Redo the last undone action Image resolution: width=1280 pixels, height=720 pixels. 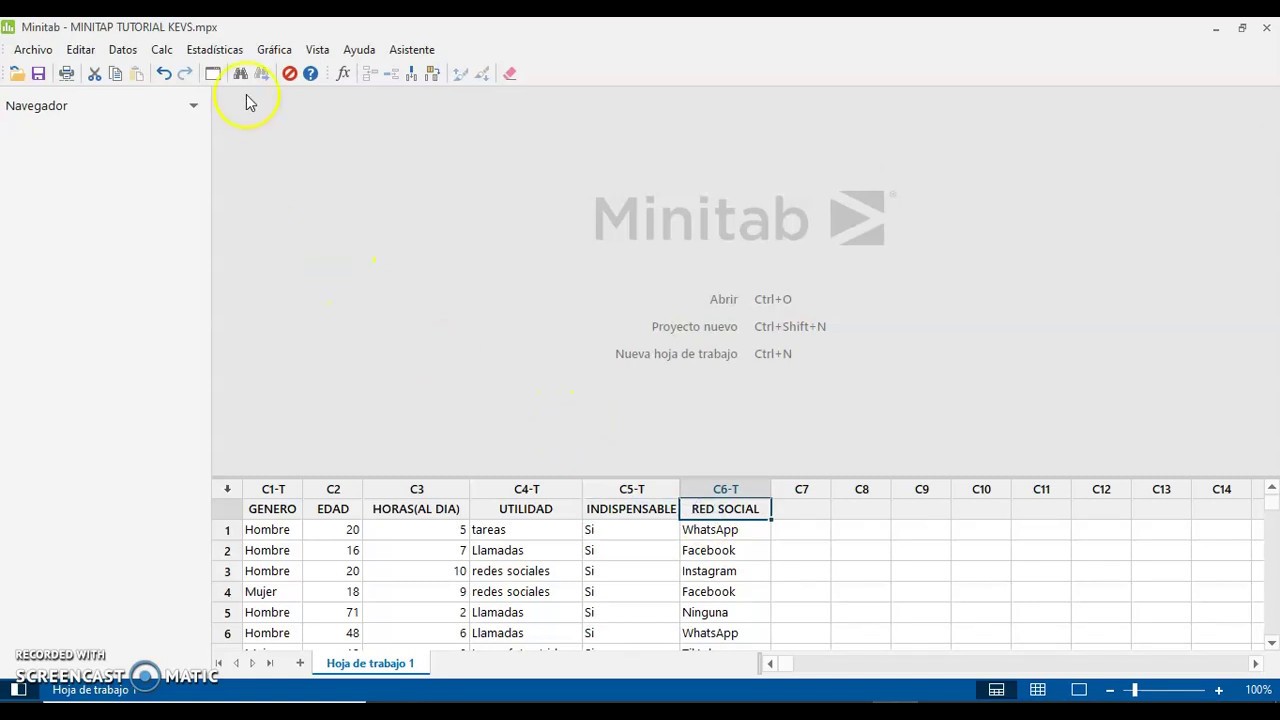(x=185, y=74)
